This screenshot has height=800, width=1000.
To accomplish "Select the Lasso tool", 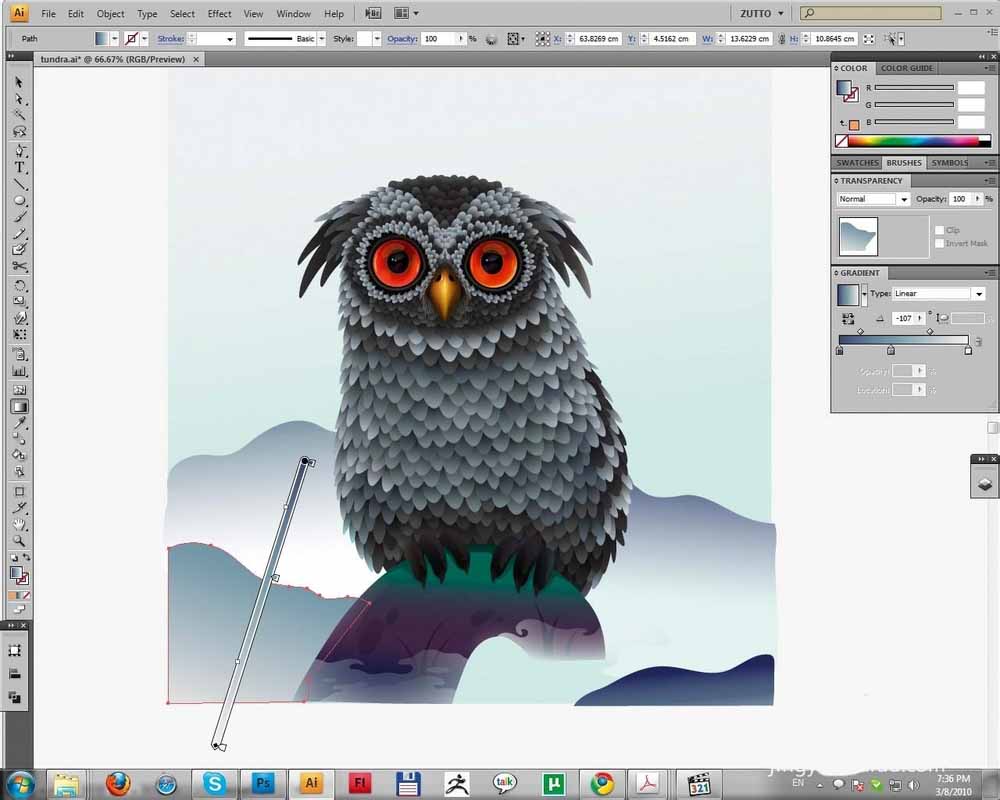I will 19,131.
